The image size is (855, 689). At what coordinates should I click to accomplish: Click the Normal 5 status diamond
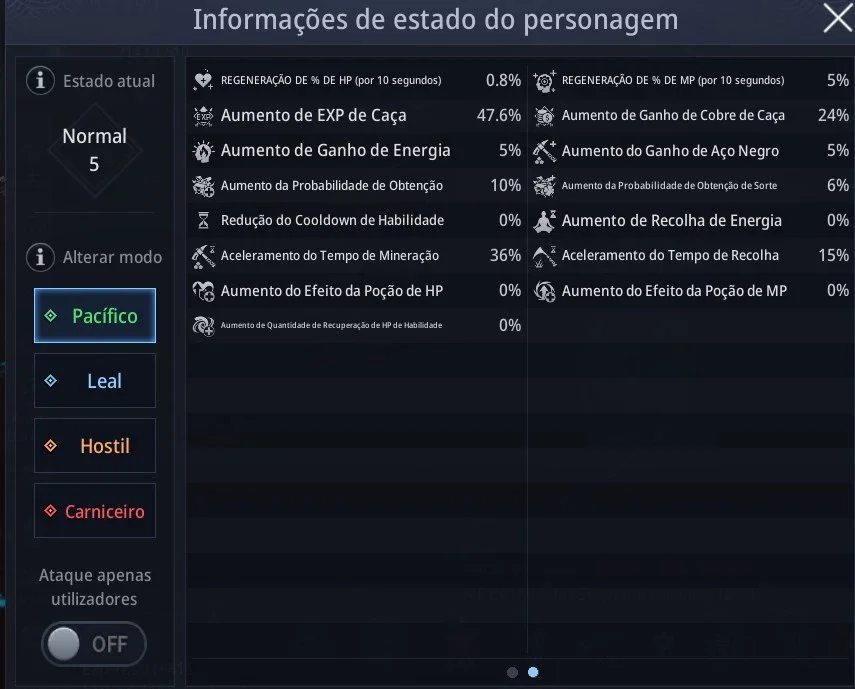tap(95, 150)
